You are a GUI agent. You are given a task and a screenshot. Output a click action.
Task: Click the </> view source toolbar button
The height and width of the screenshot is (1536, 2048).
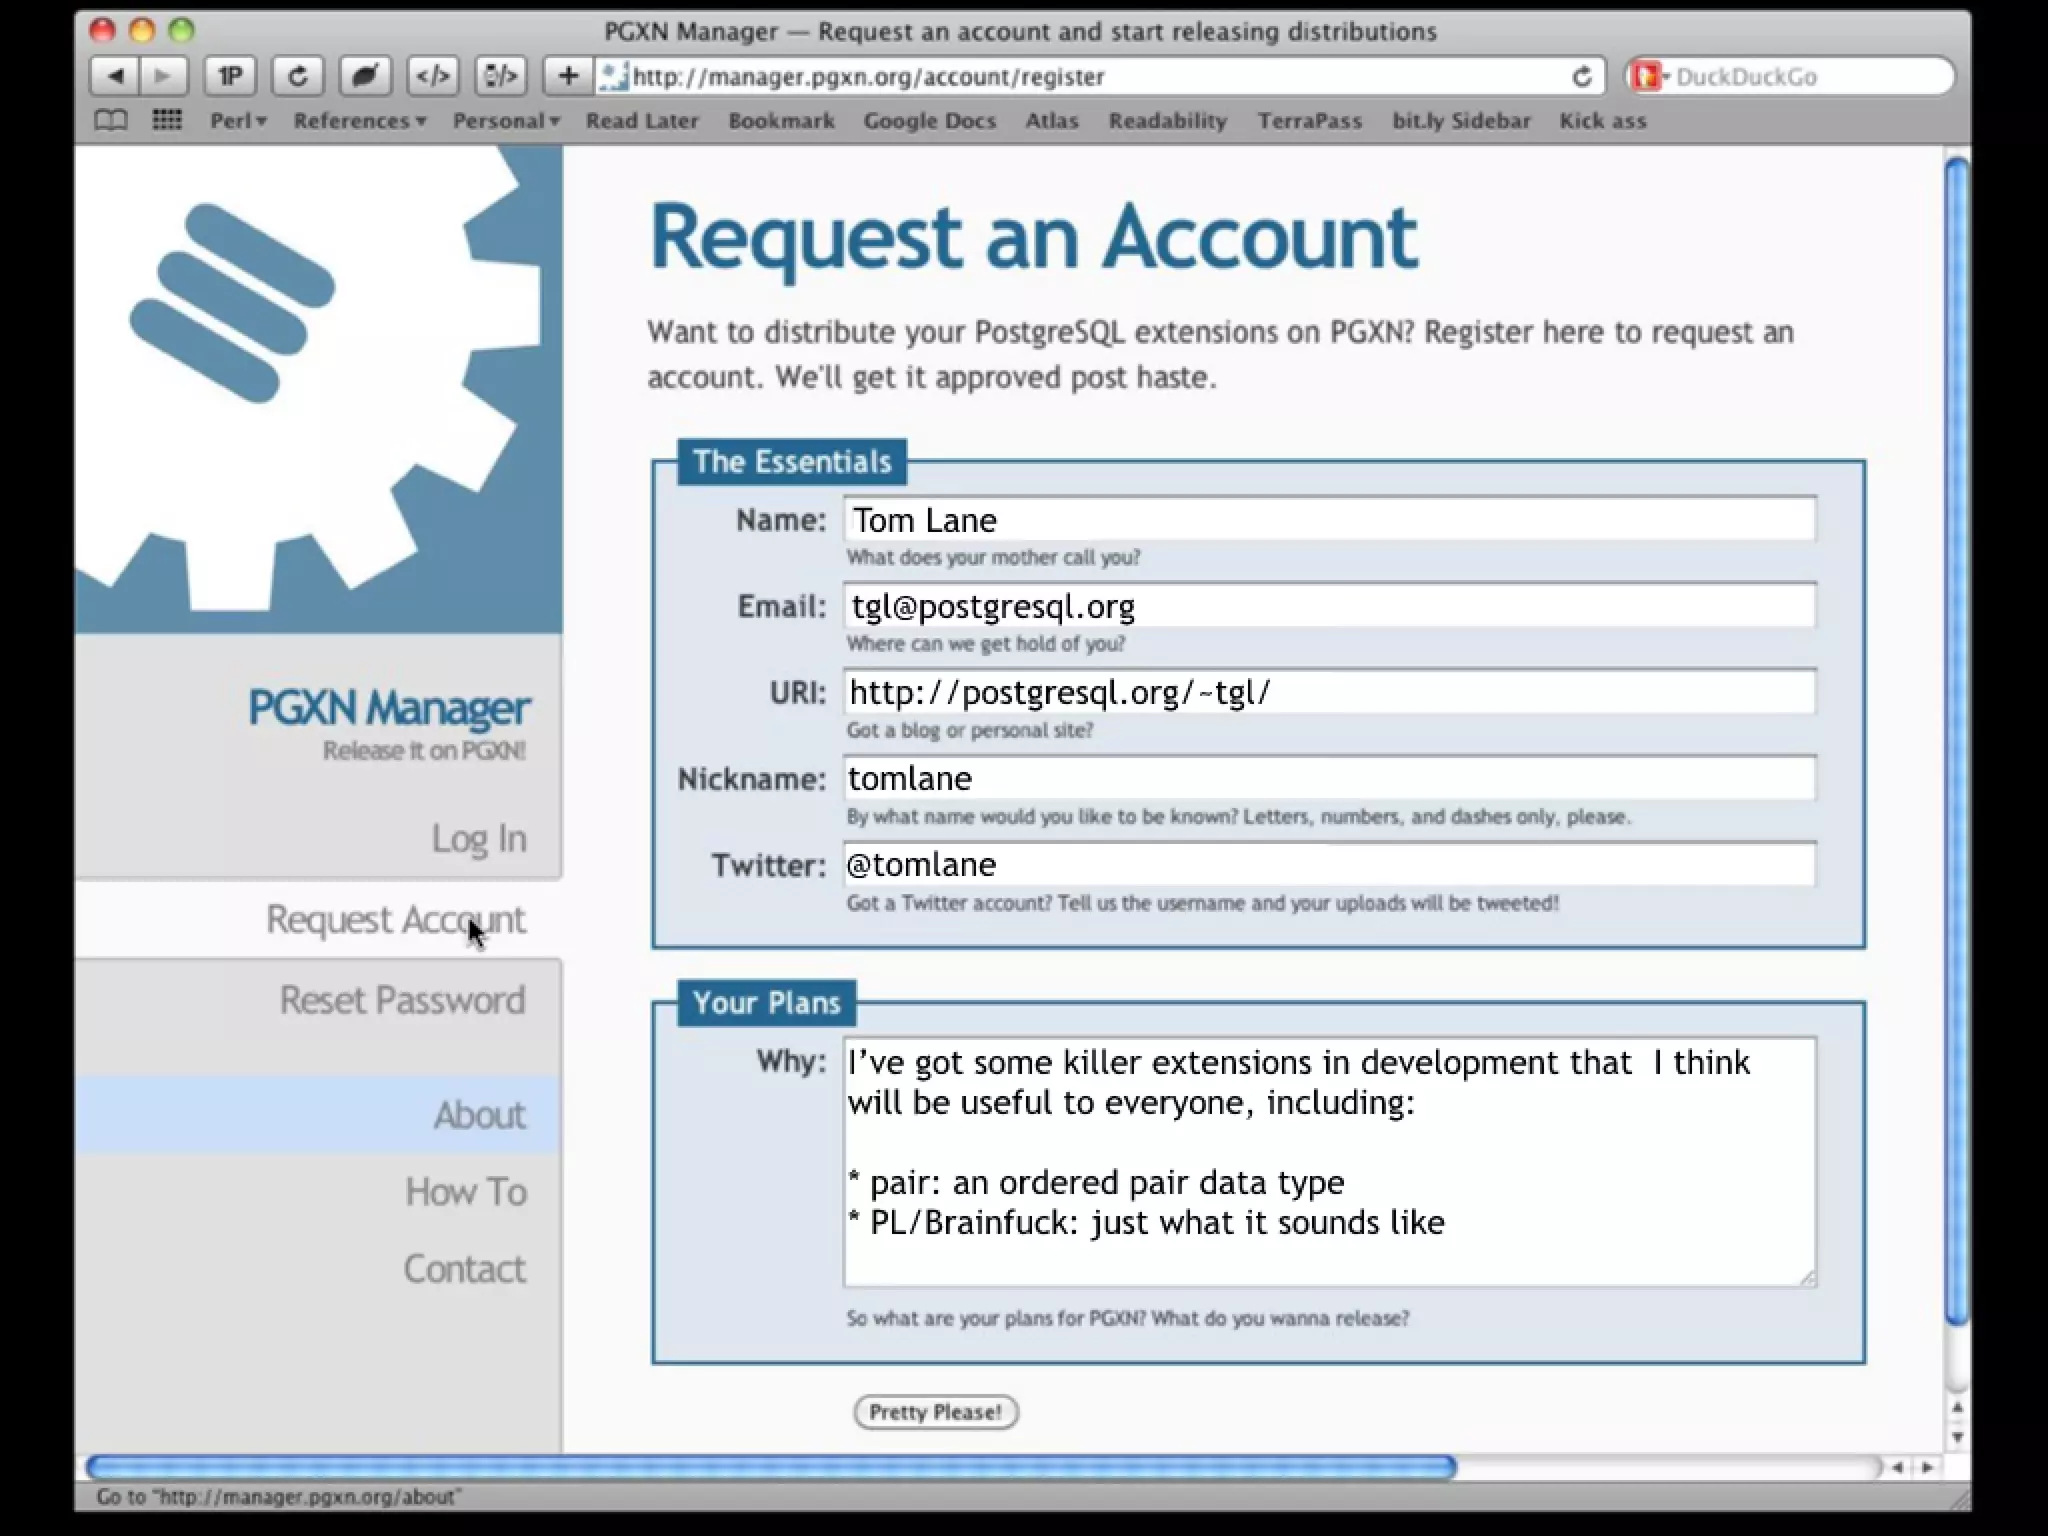click(x=433, y=76)
